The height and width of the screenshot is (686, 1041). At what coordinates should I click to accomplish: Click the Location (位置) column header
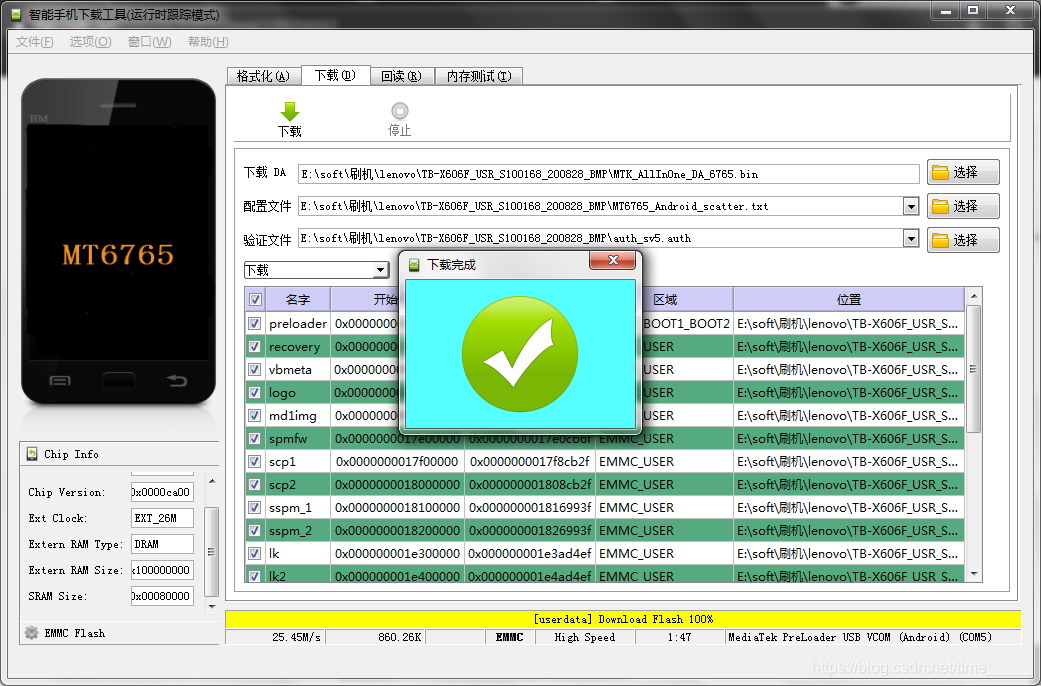849,300
